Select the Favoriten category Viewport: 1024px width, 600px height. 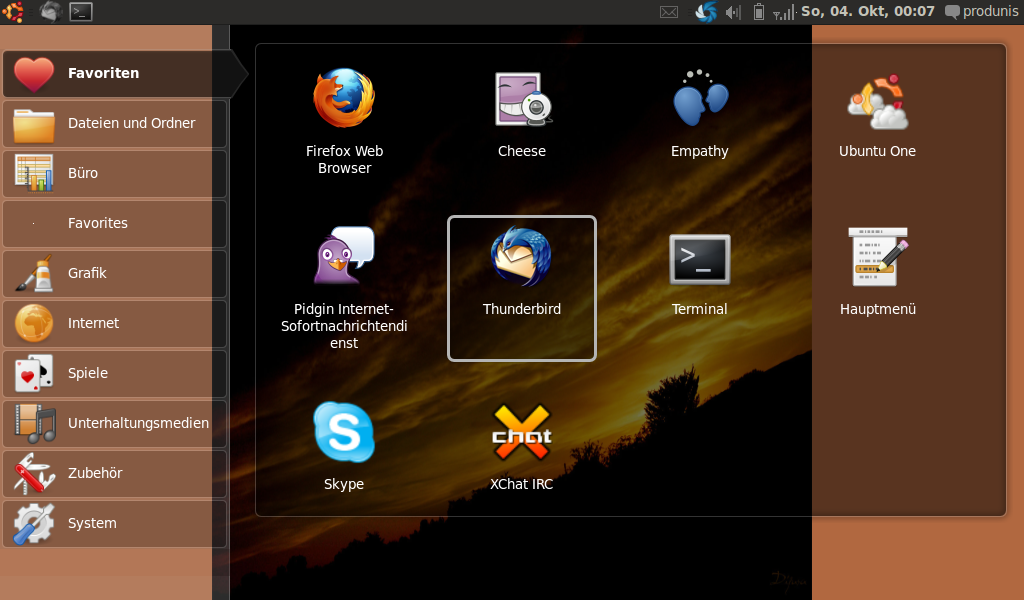tap(116, 73)
